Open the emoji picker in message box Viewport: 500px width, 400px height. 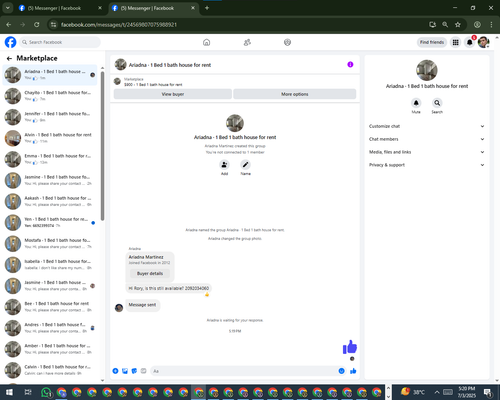point(341,371)
